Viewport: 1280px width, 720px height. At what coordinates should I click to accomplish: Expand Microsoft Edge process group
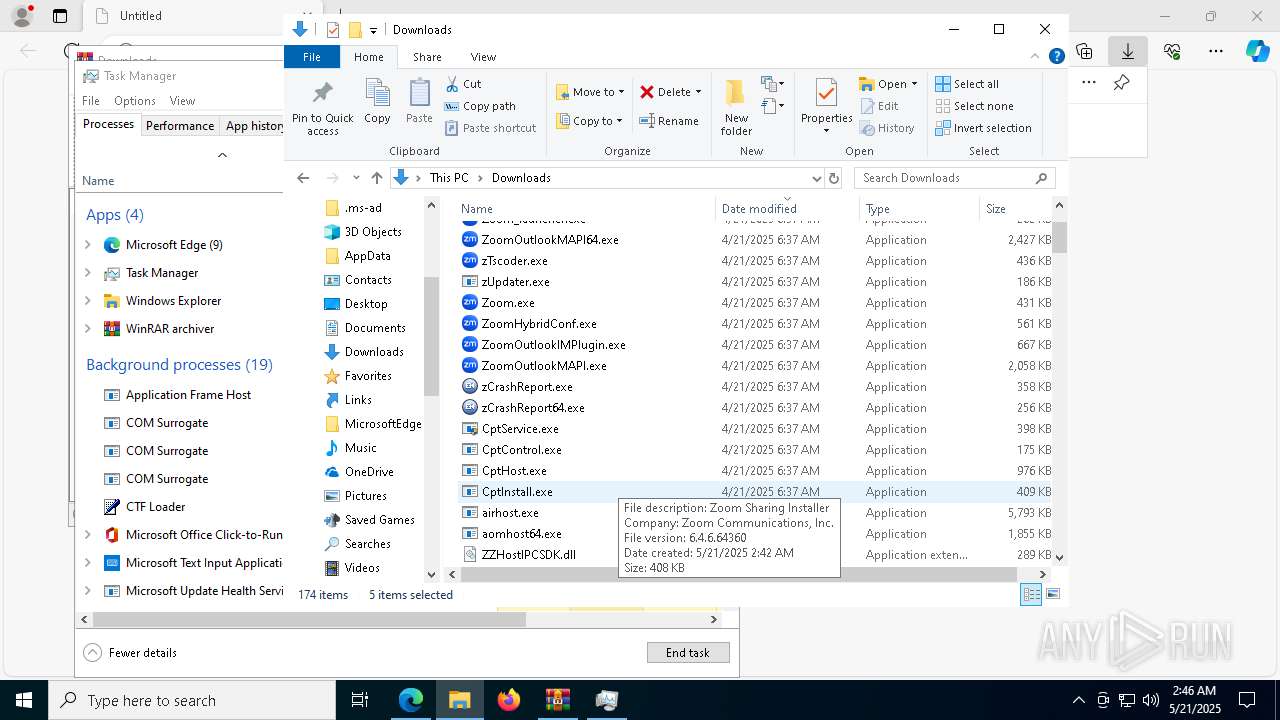[88, 244]
